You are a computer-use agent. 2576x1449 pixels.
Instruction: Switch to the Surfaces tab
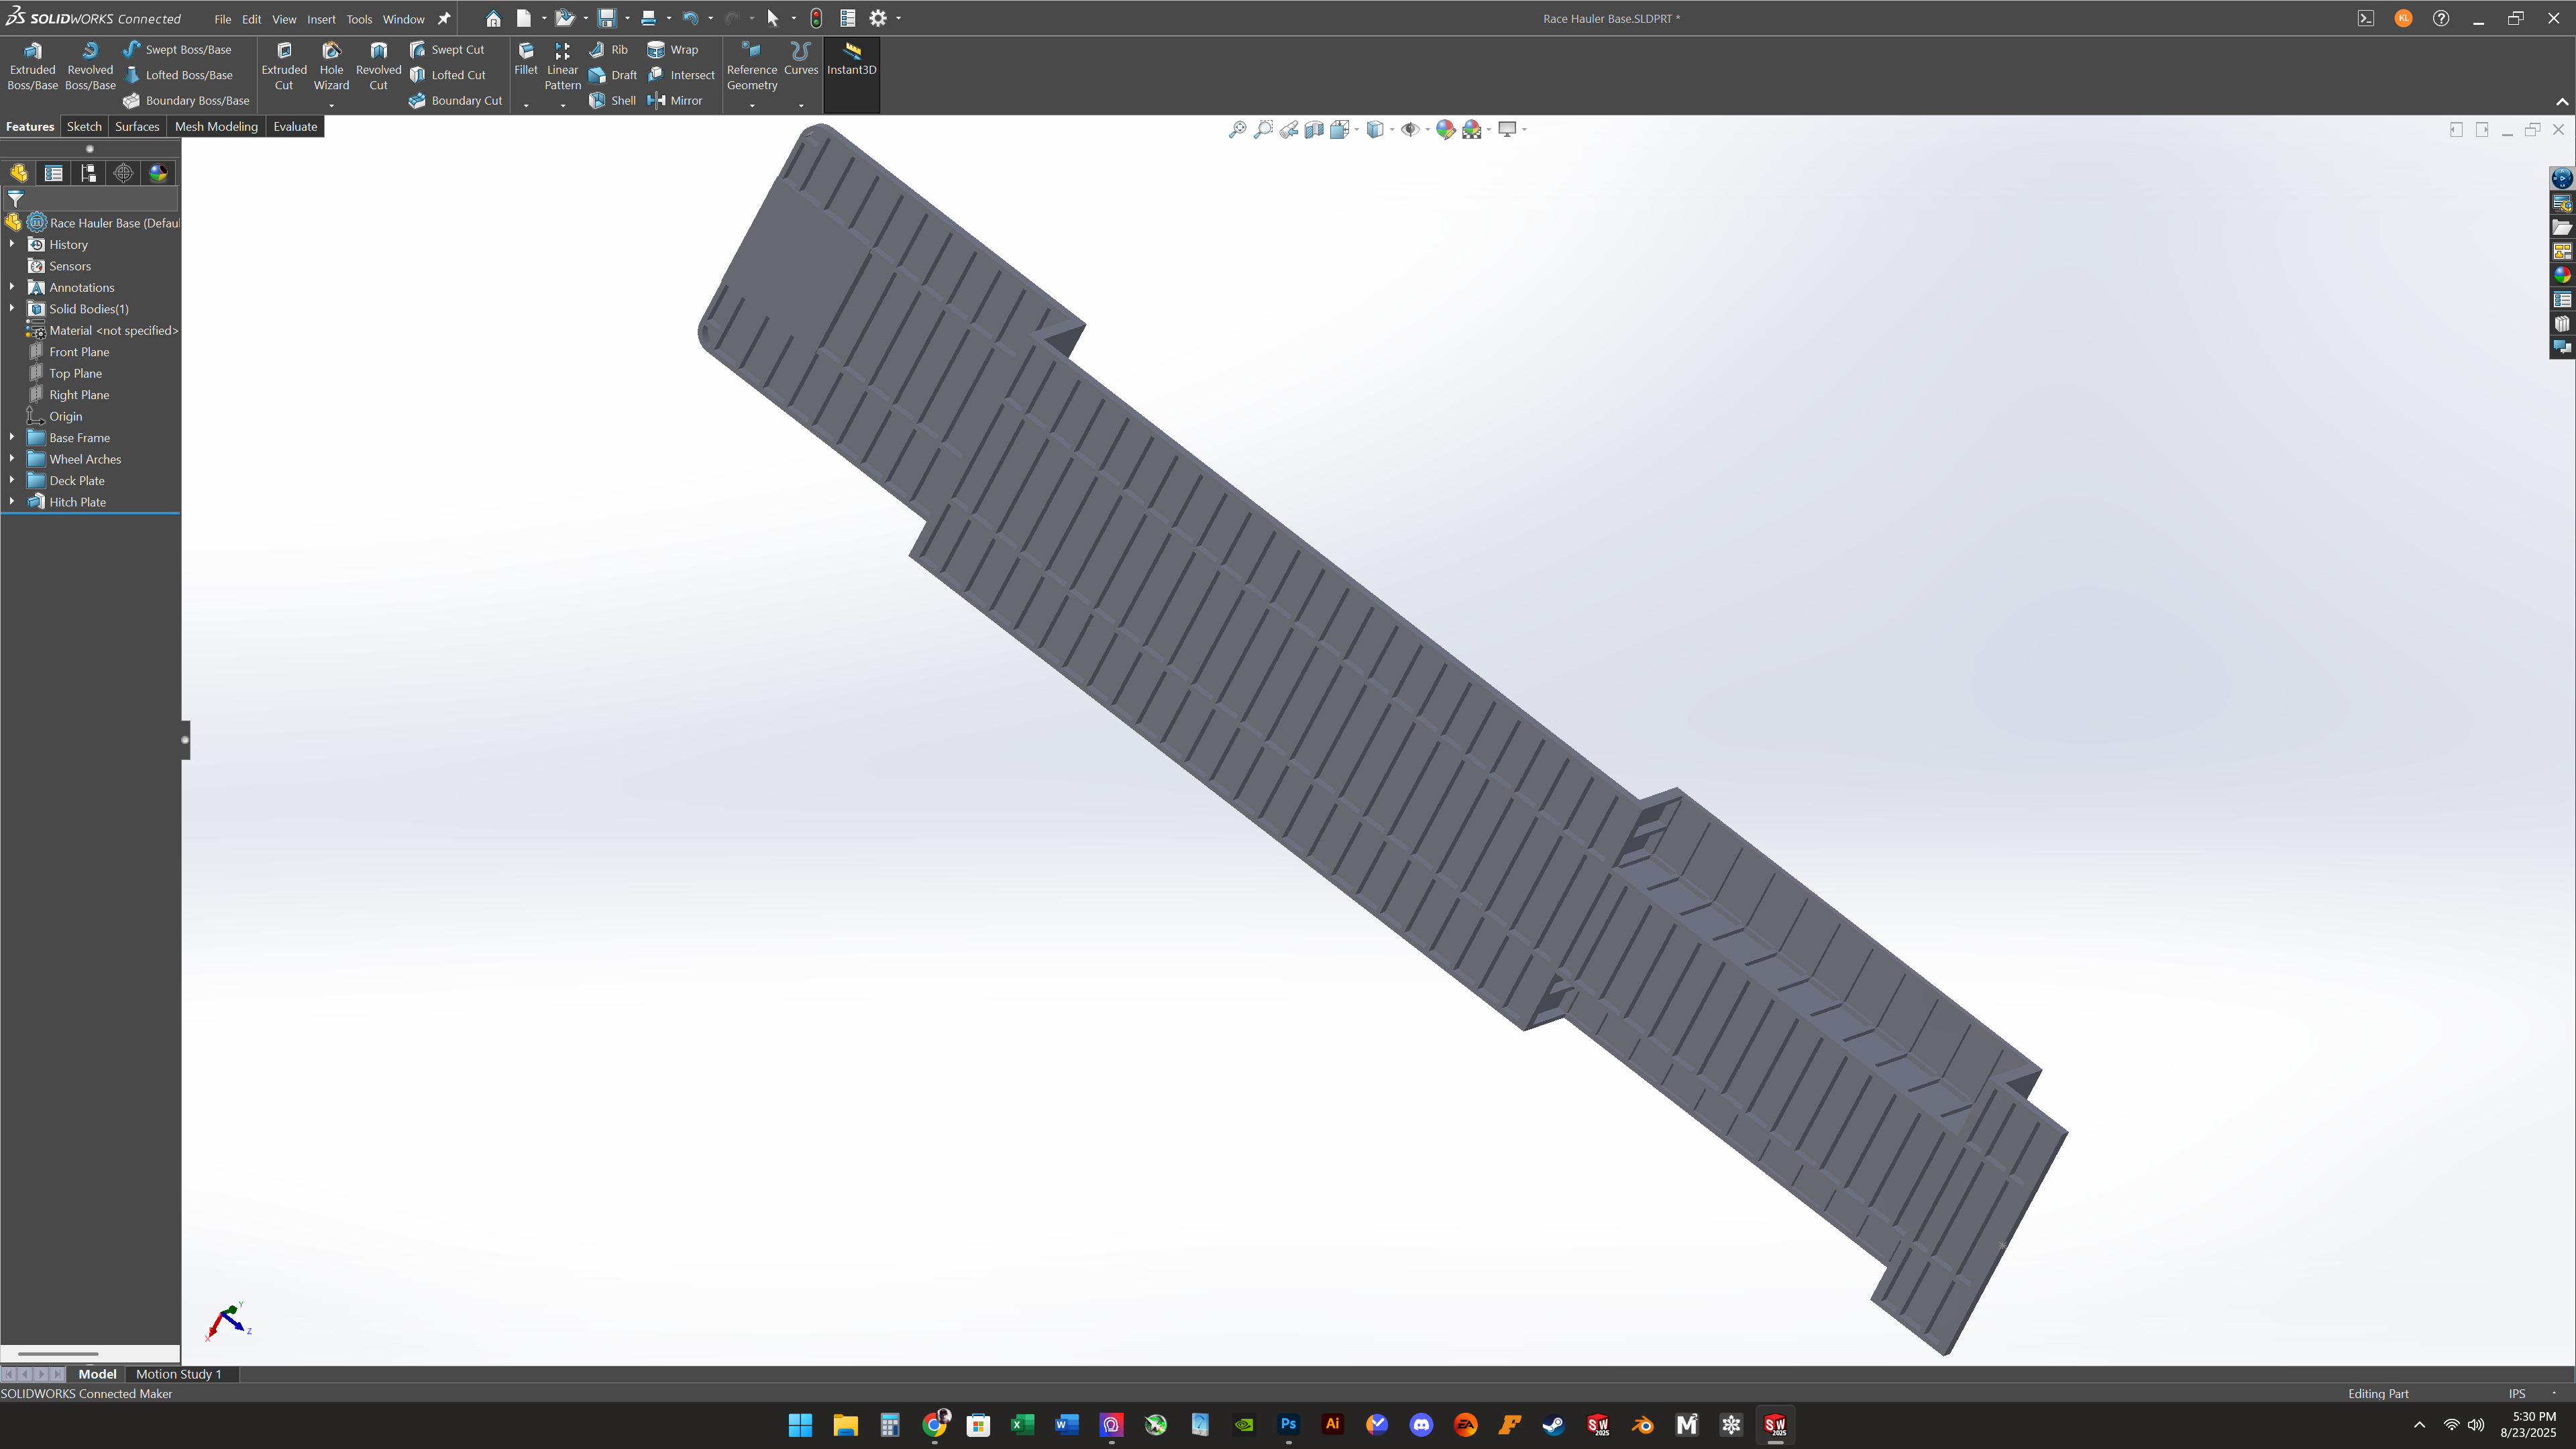coord(137,126)
